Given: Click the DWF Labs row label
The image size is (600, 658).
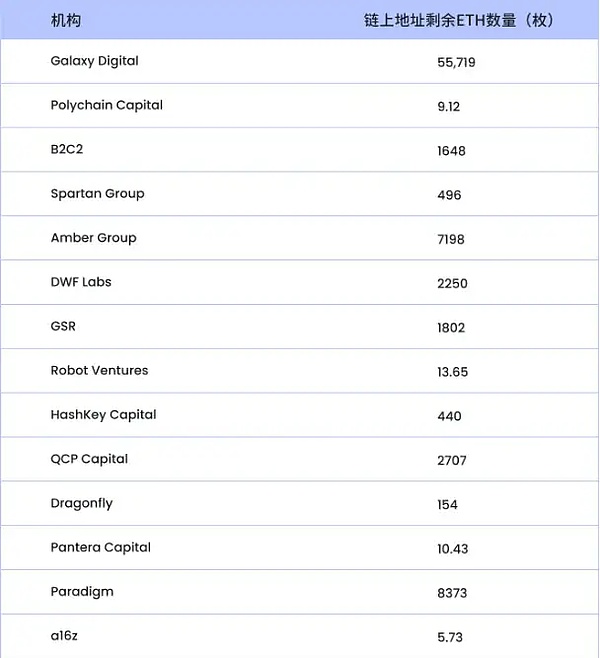Looking at the screenshot, I should point(81,282).
